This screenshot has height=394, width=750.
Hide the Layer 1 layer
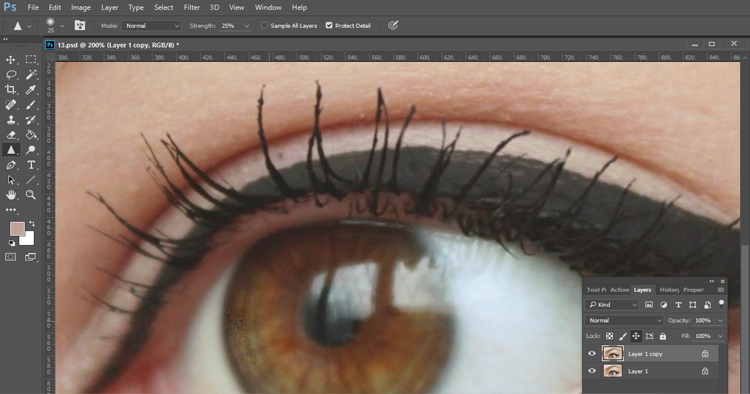(592, 371)
